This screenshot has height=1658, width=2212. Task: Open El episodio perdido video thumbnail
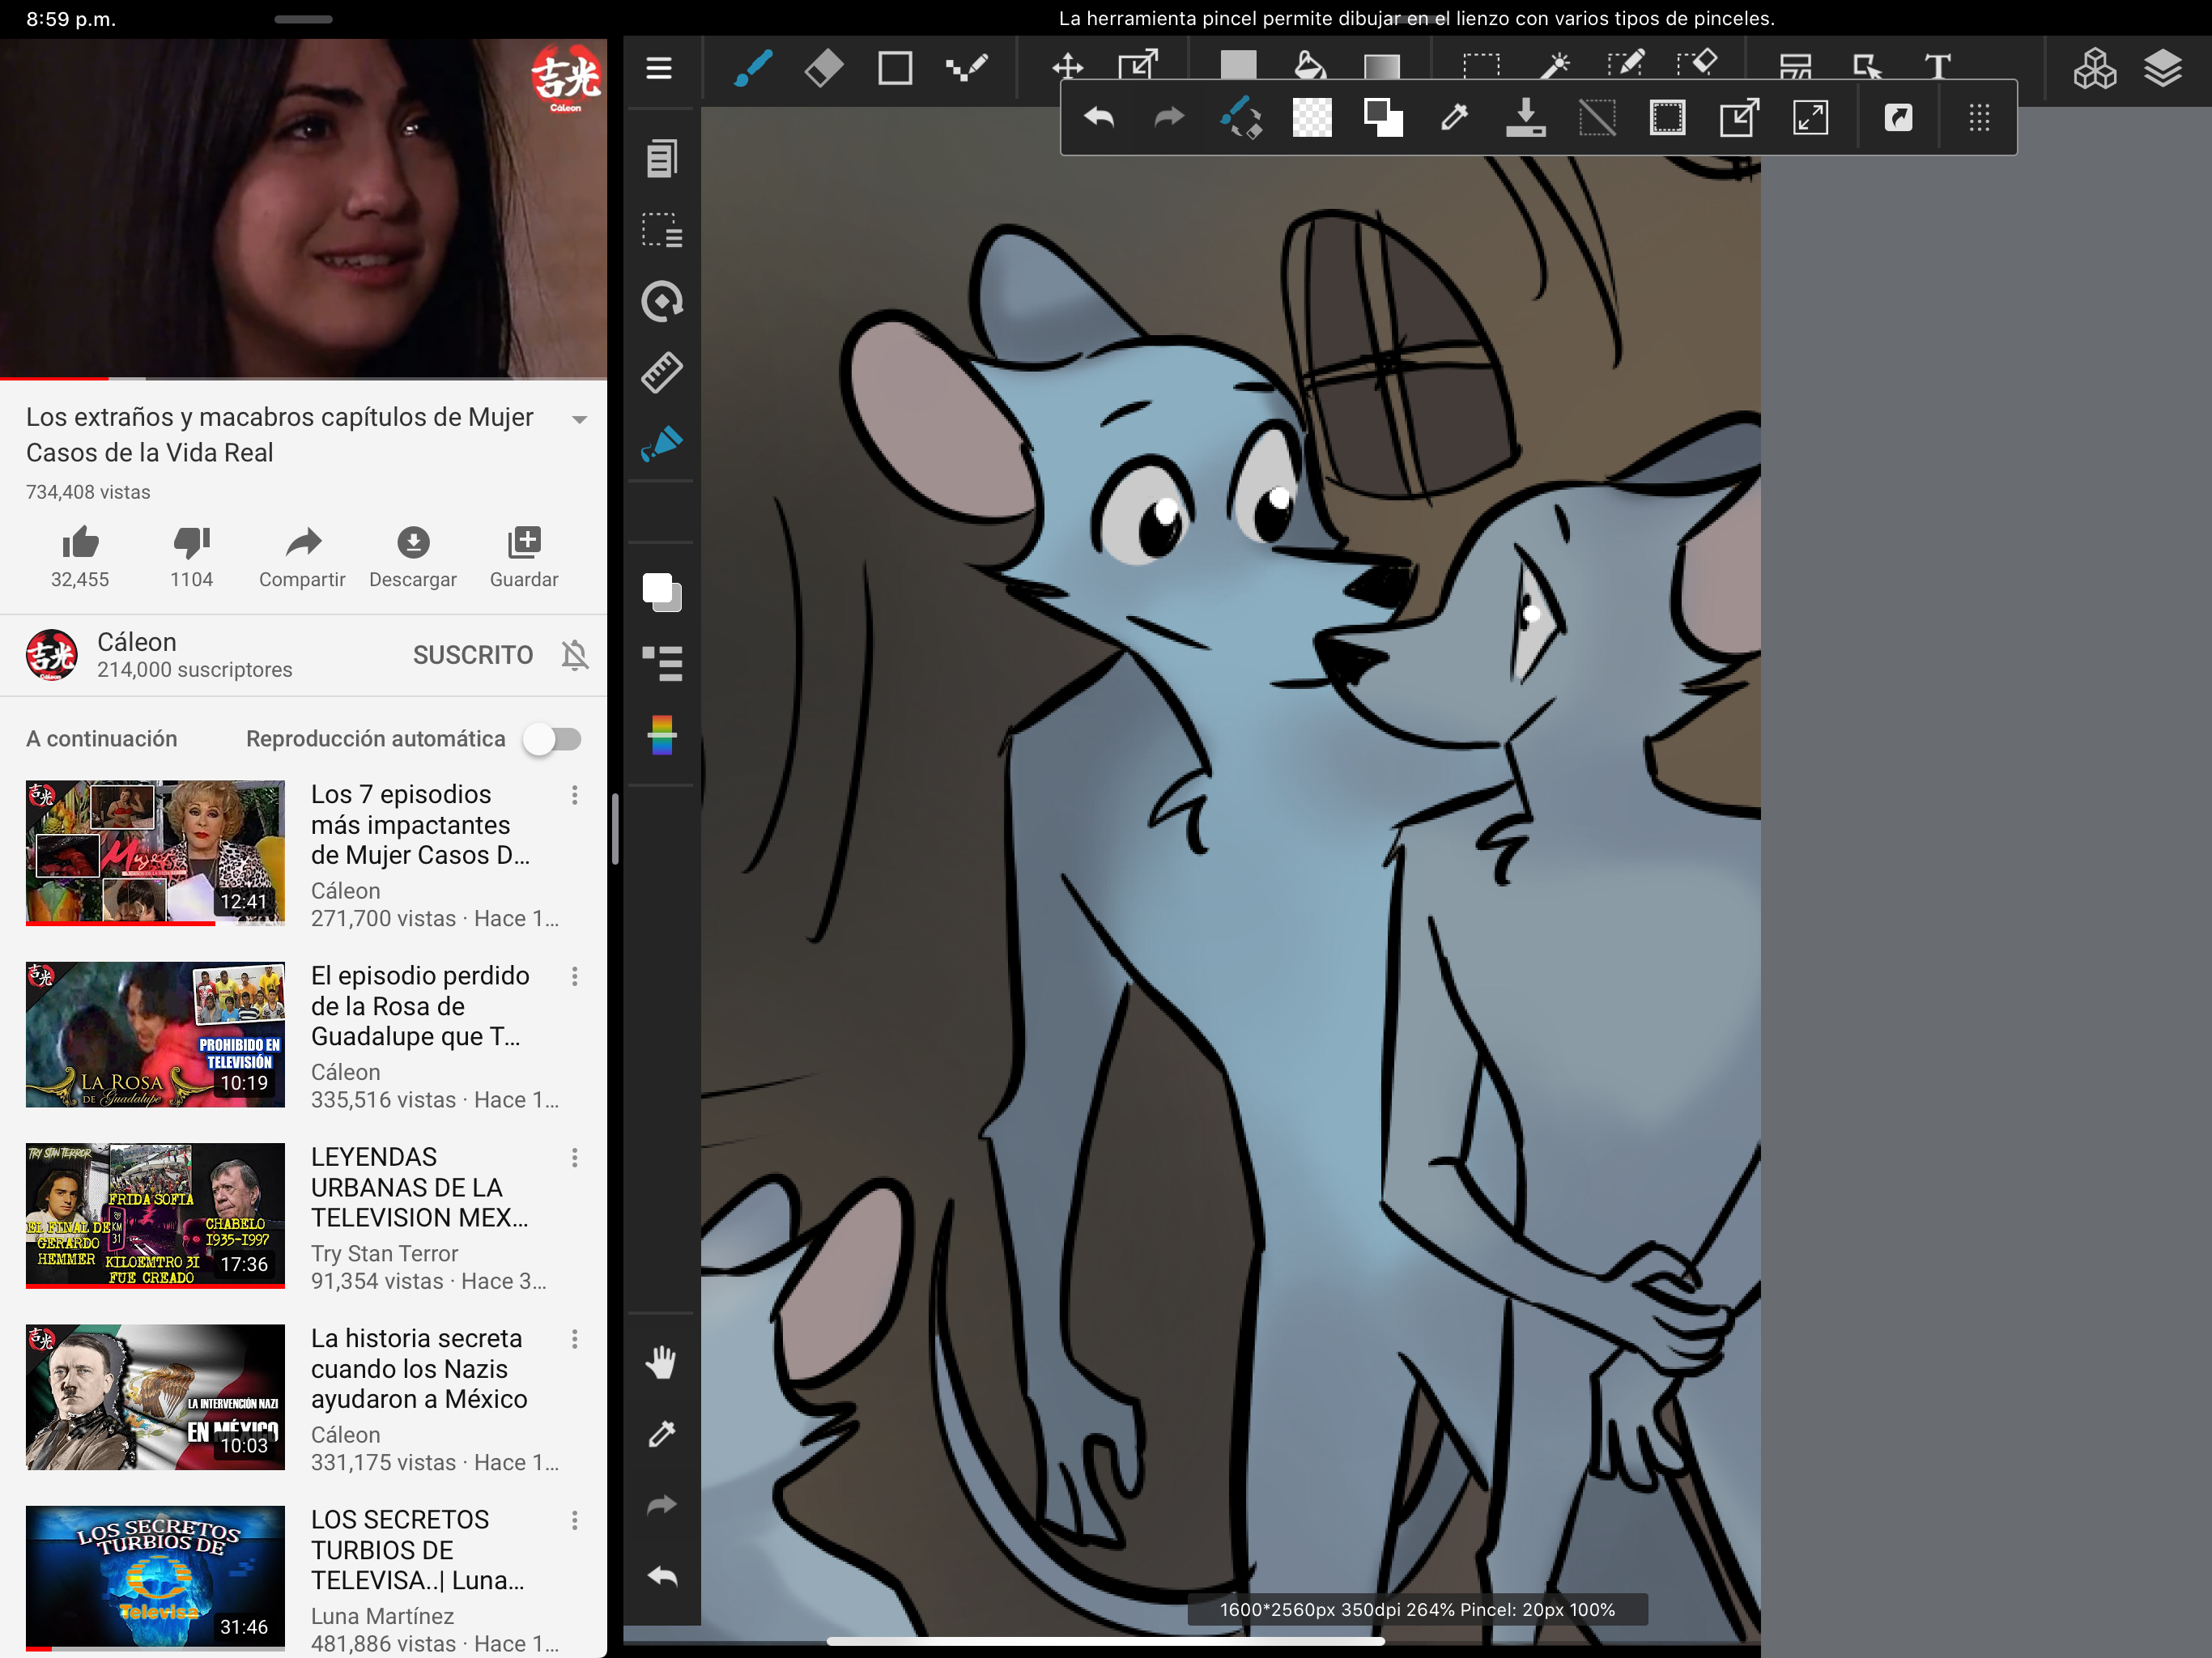(155, 1034)
